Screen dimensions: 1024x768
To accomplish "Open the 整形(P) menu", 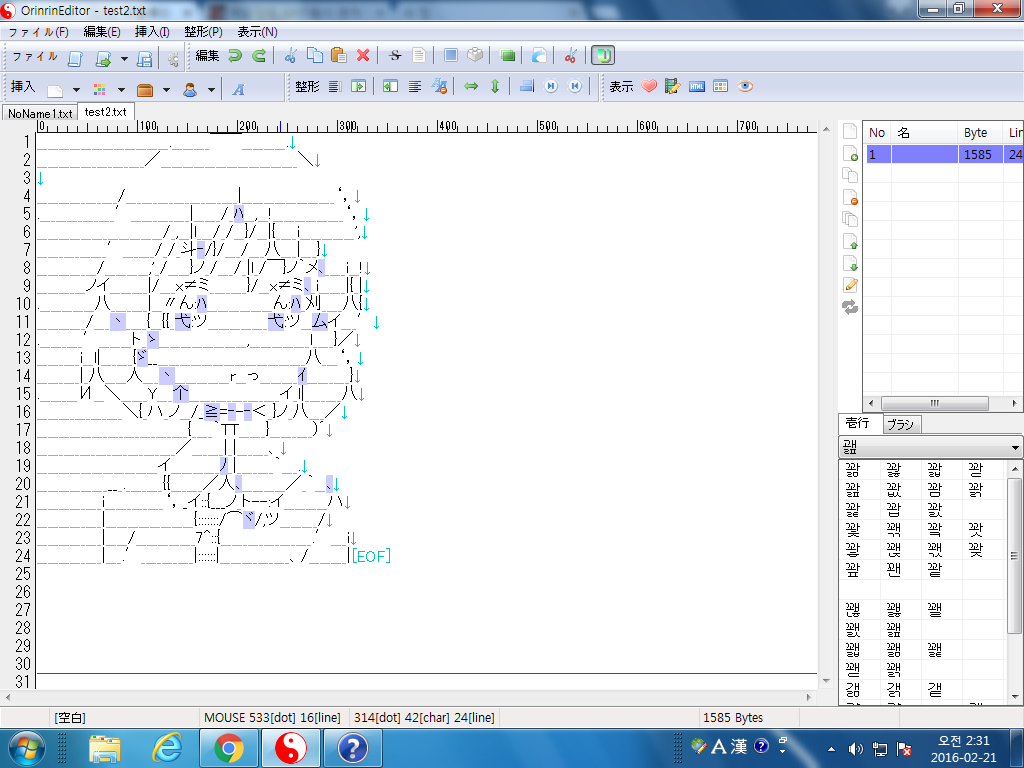I will (203, 32).
